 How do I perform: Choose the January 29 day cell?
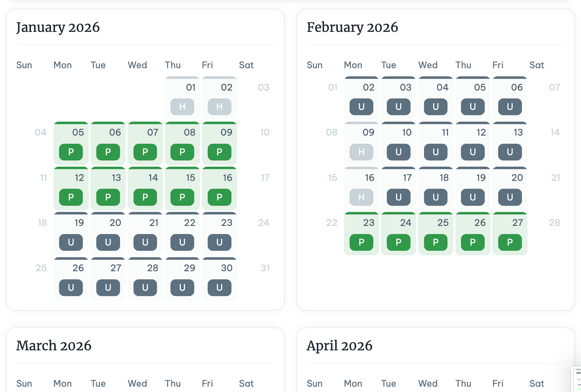click(x=182, y=279)
